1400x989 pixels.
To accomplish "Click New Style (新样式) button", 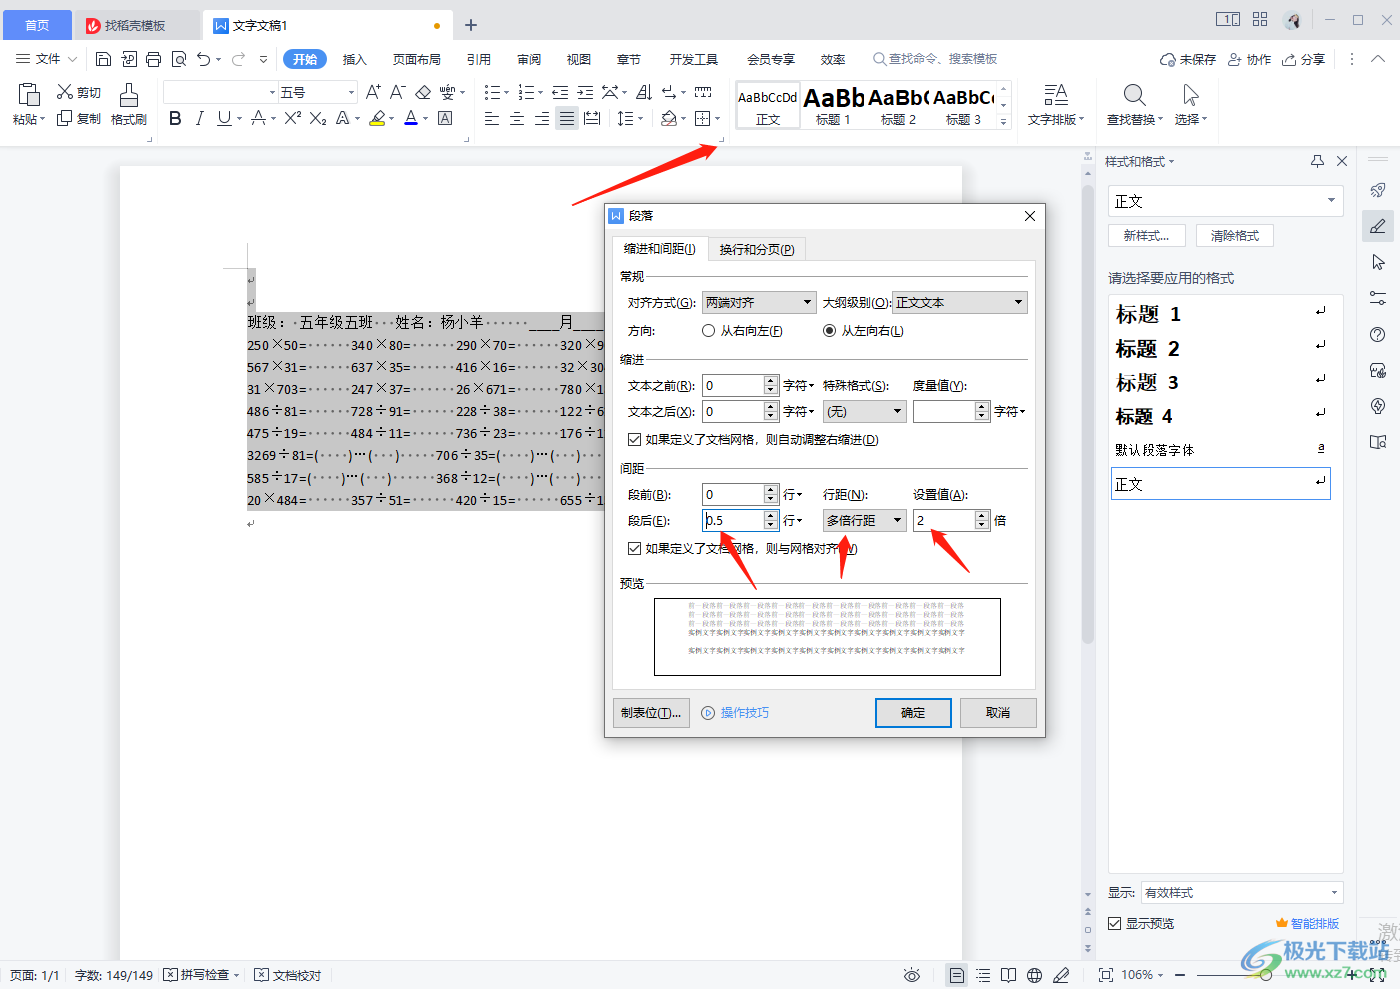I will pyautogui.click(x=1147, y=236).
